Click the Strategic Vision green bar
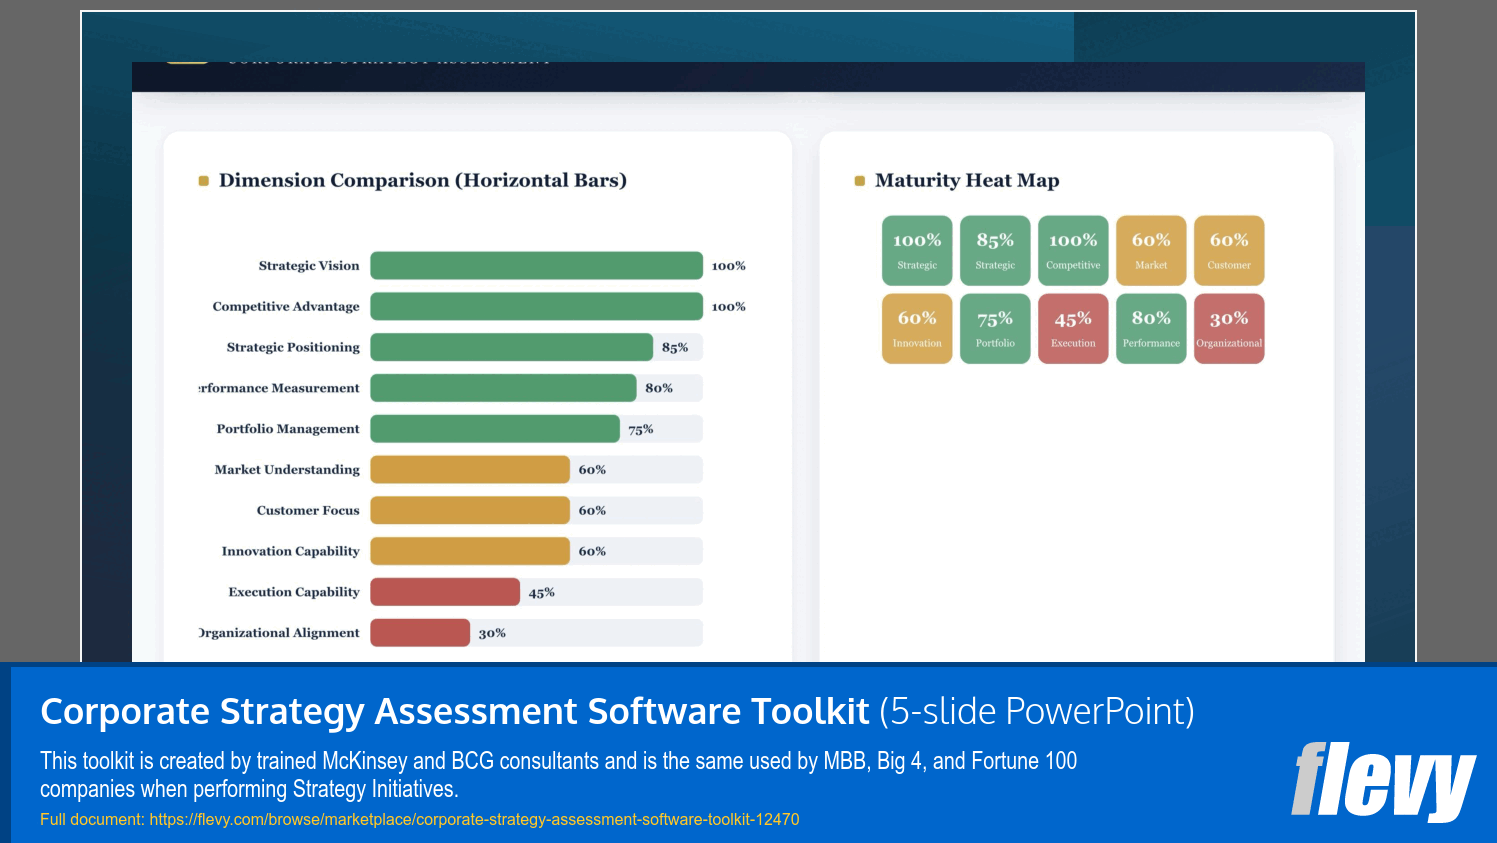 (536, 266)
